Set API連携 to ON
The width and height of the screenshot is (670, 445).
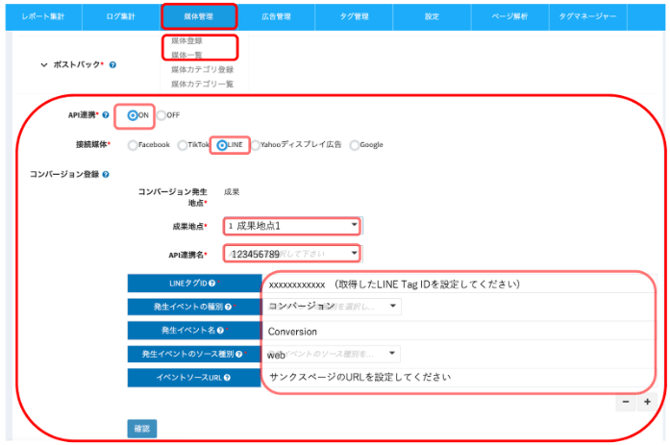133,115
